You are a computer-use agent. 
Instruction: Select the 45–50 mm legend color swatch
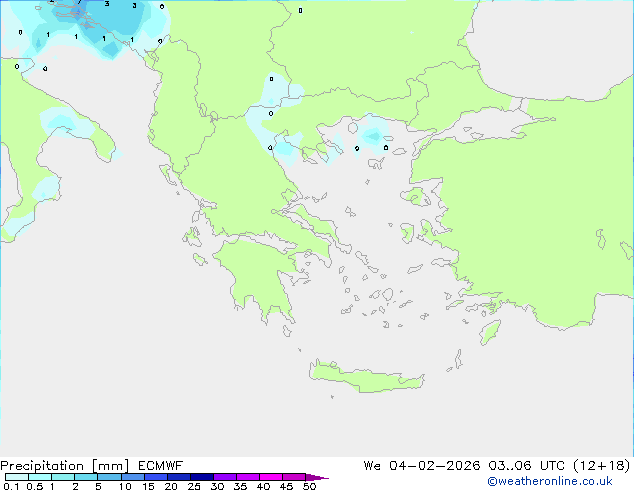[294, 477]
